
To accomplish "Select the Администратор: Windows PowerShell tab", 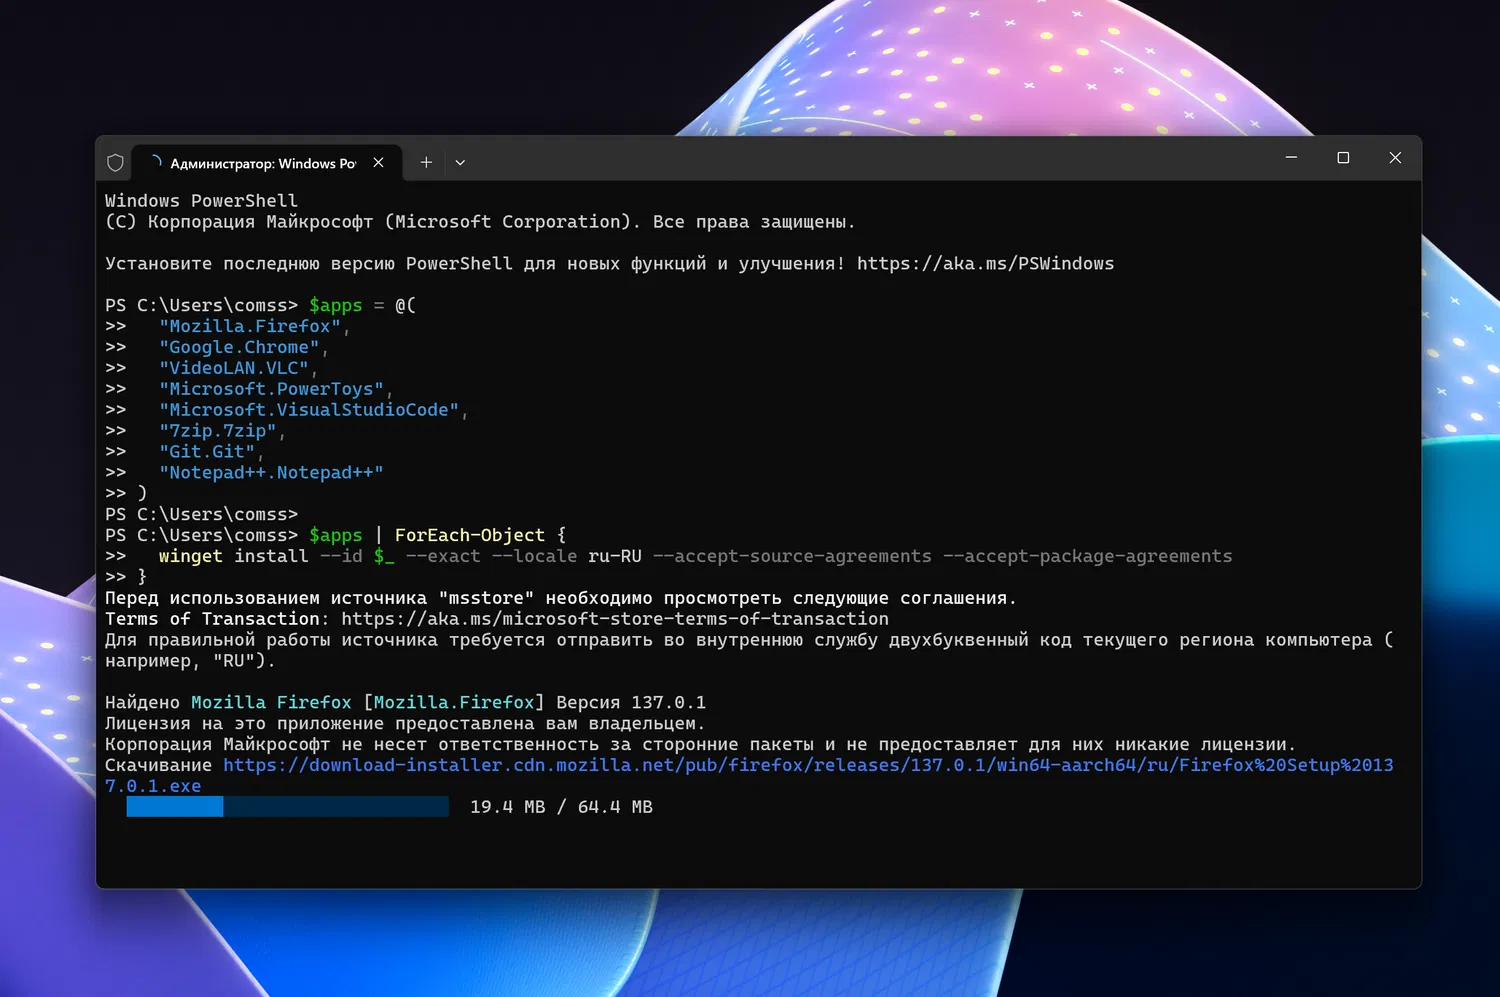I will (267, 163).
